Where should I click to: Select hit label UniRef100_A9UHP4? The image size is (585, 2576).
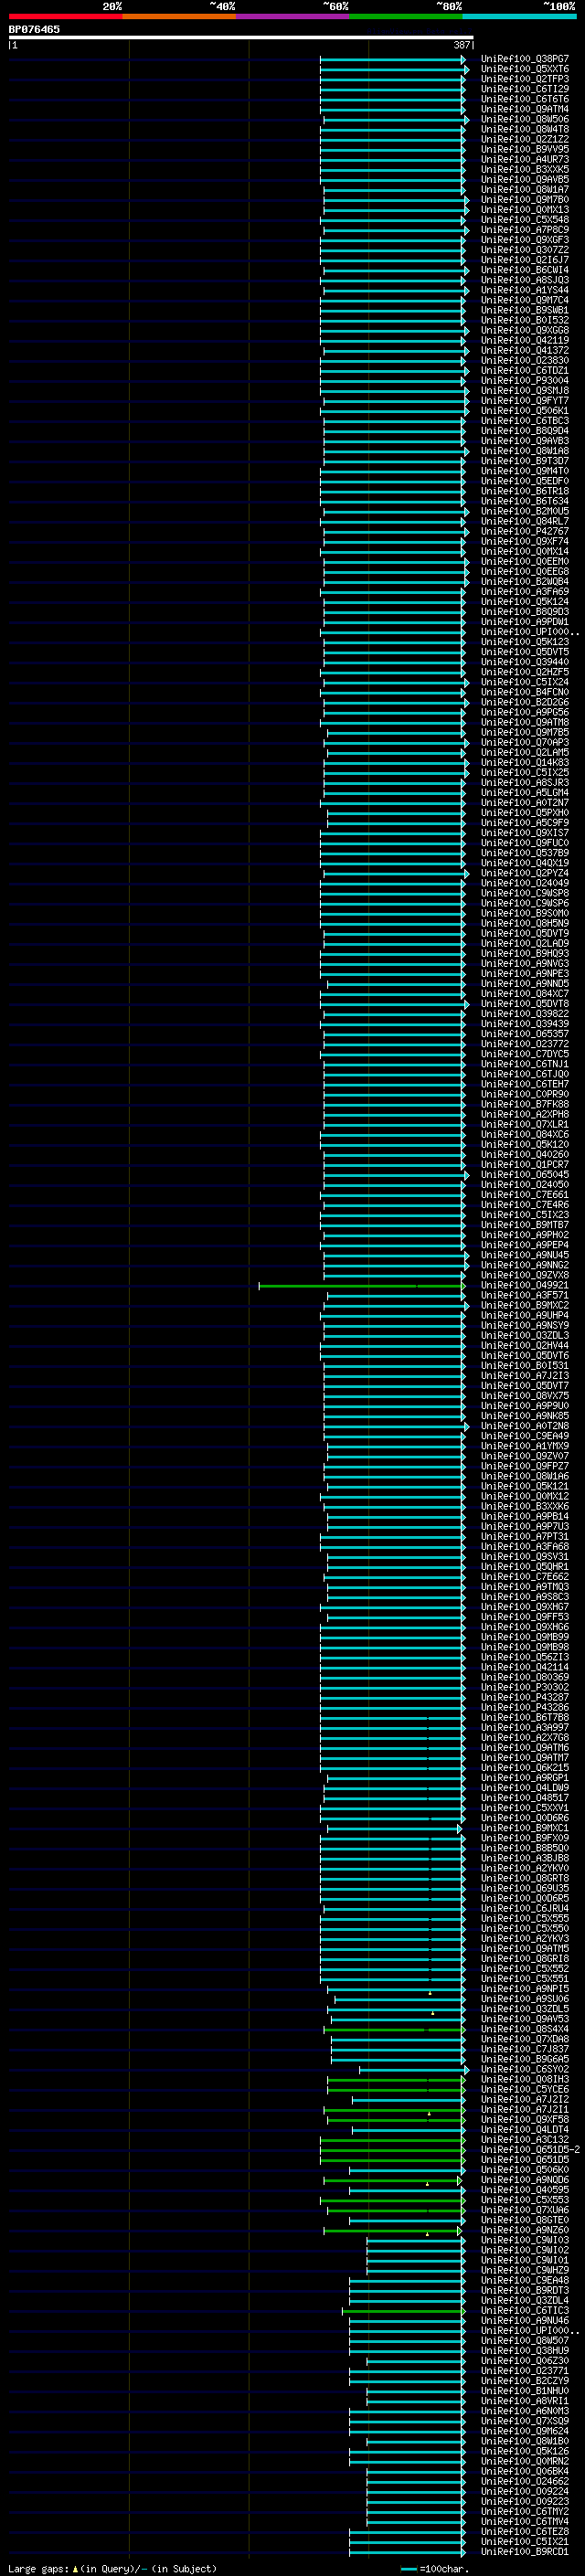pos(525,1316)
